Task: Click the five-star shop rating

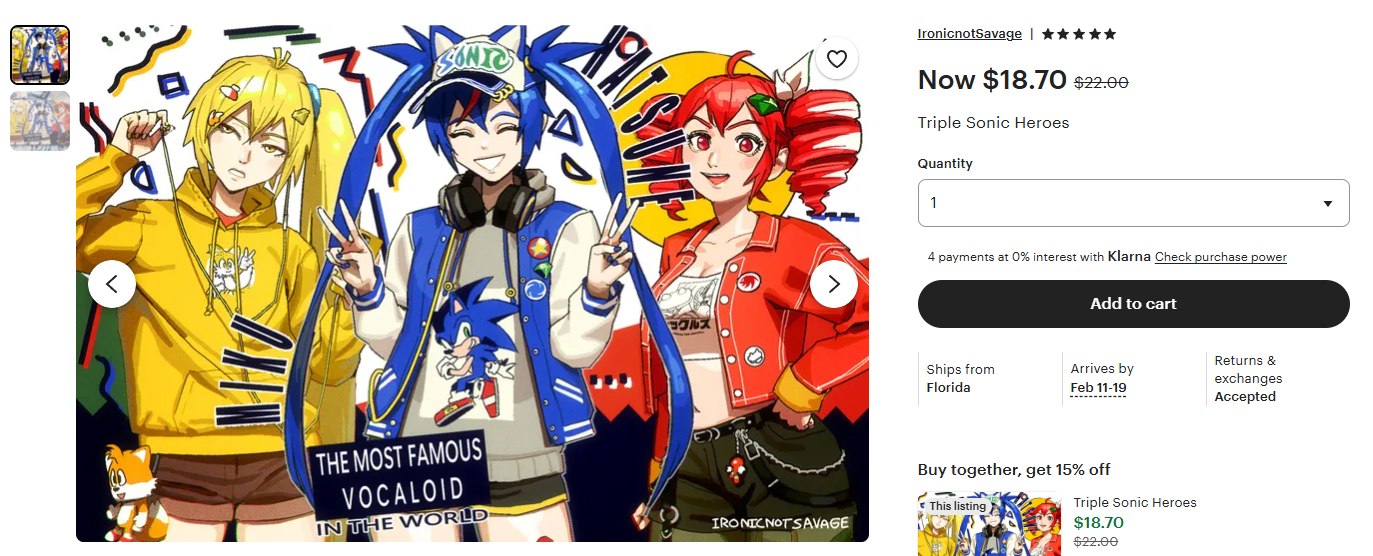Action: (1078, 34)
